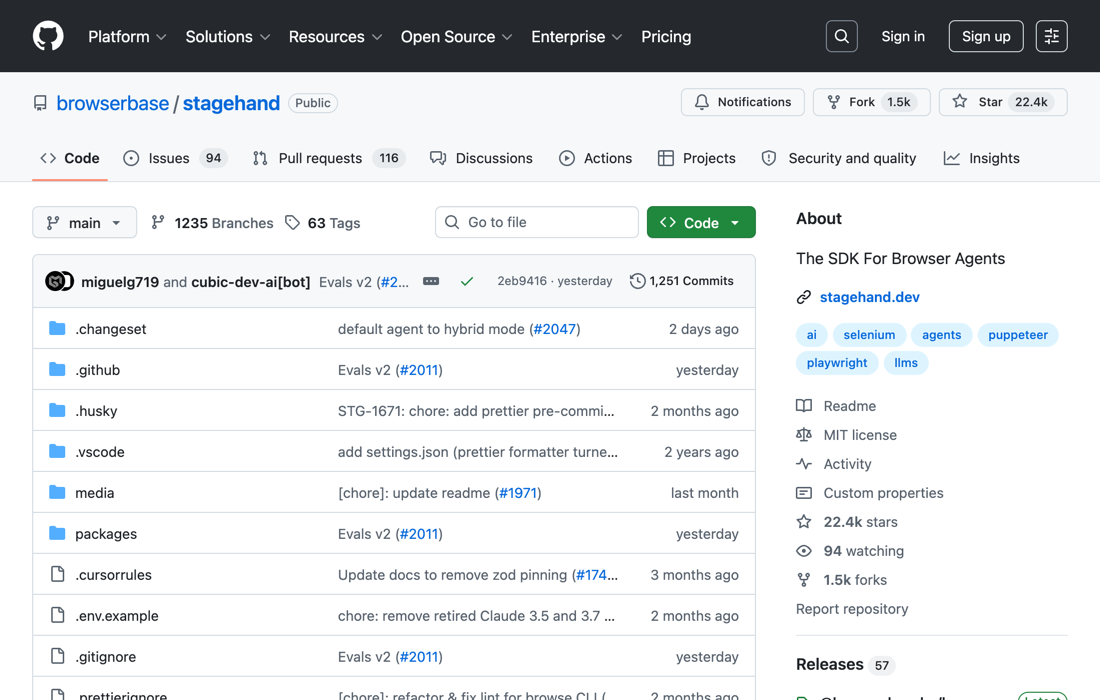Open the Activity pulse icon
The width and height of the screenshot is (1100, 700).
coord(804,464)
